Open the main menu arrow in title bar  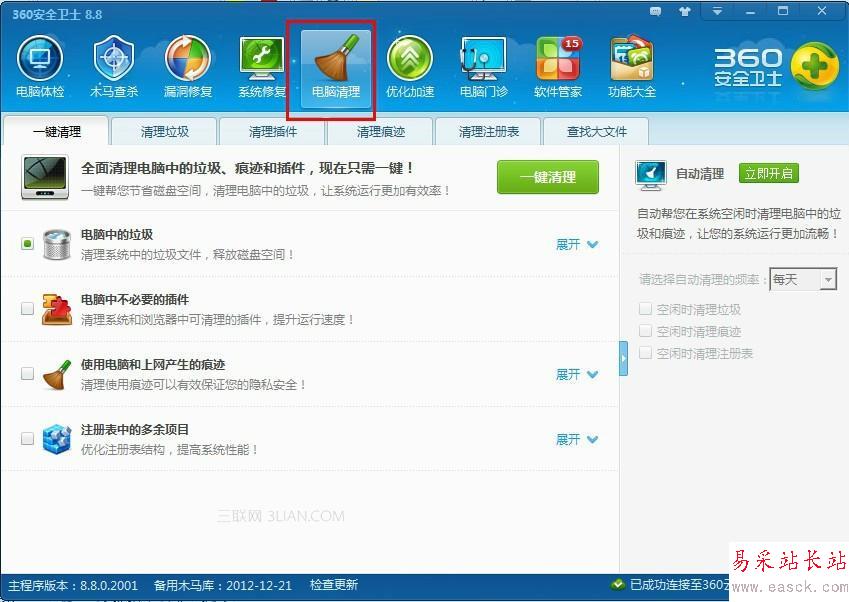pyautogui.click(x=717, y=11)
